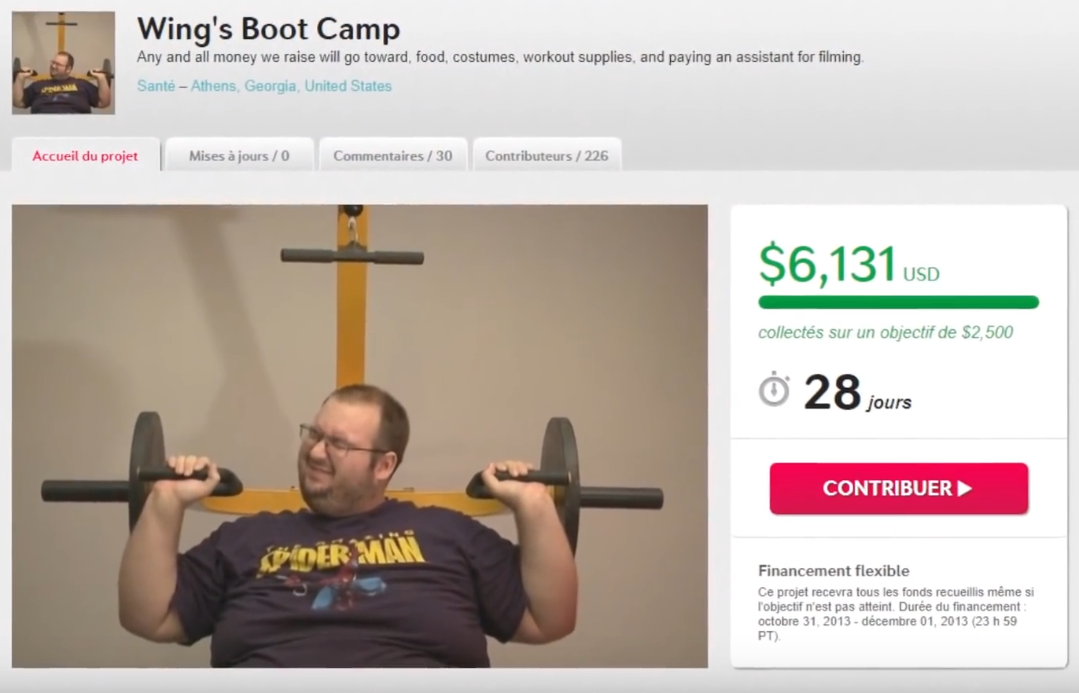Click the campaign tagline description text
The width and height of the screenshot is (1079, 693).
click(500, 57)
